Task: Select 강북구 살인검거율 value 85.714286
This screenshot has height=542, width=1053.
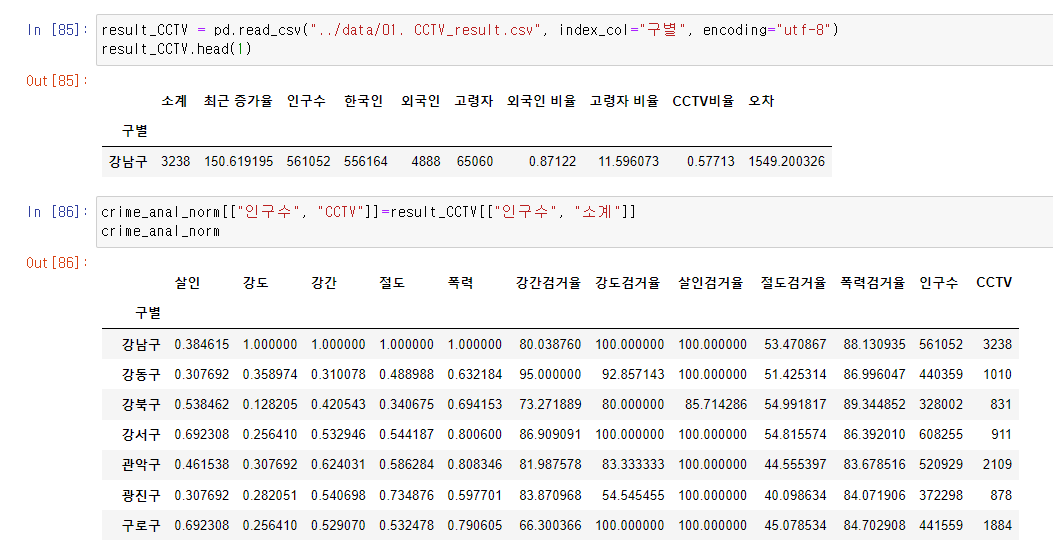Action: [716, 404]
